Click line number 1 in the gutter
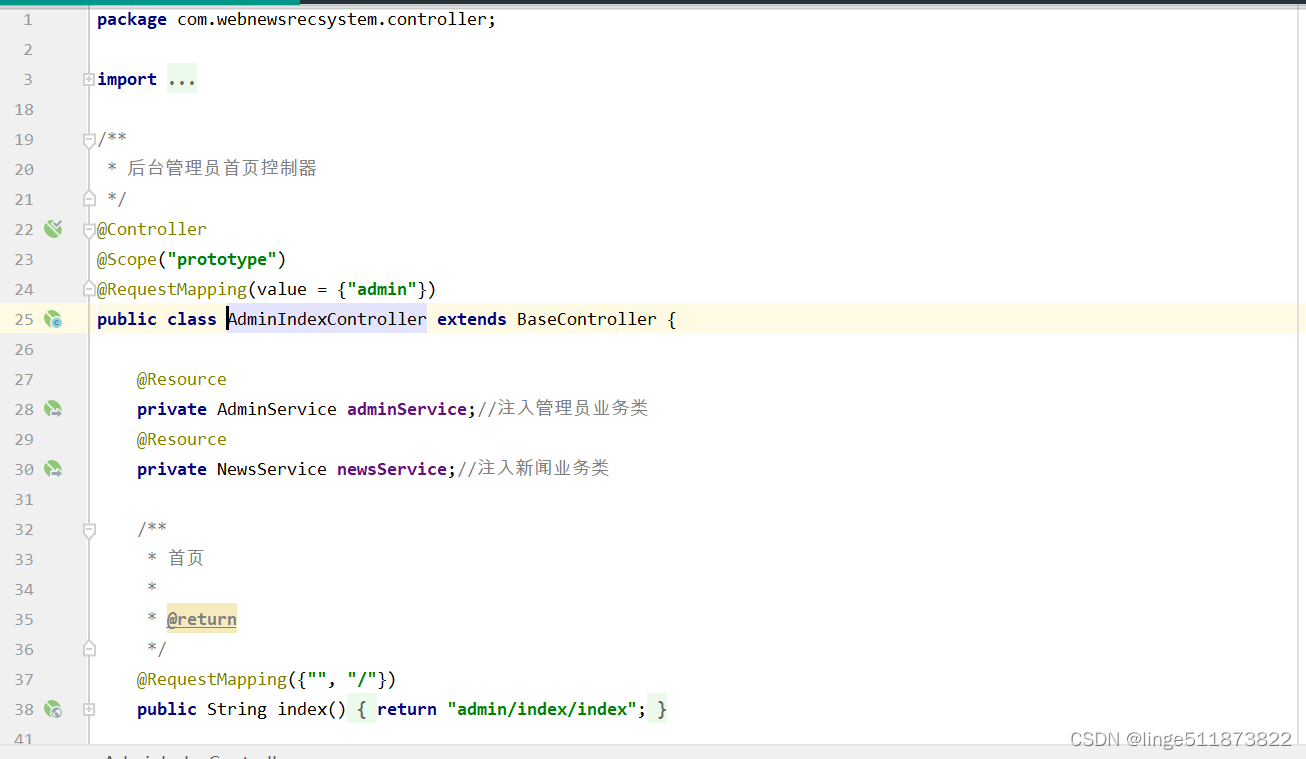Viewport: 1306px width, 759px height. 28,19
